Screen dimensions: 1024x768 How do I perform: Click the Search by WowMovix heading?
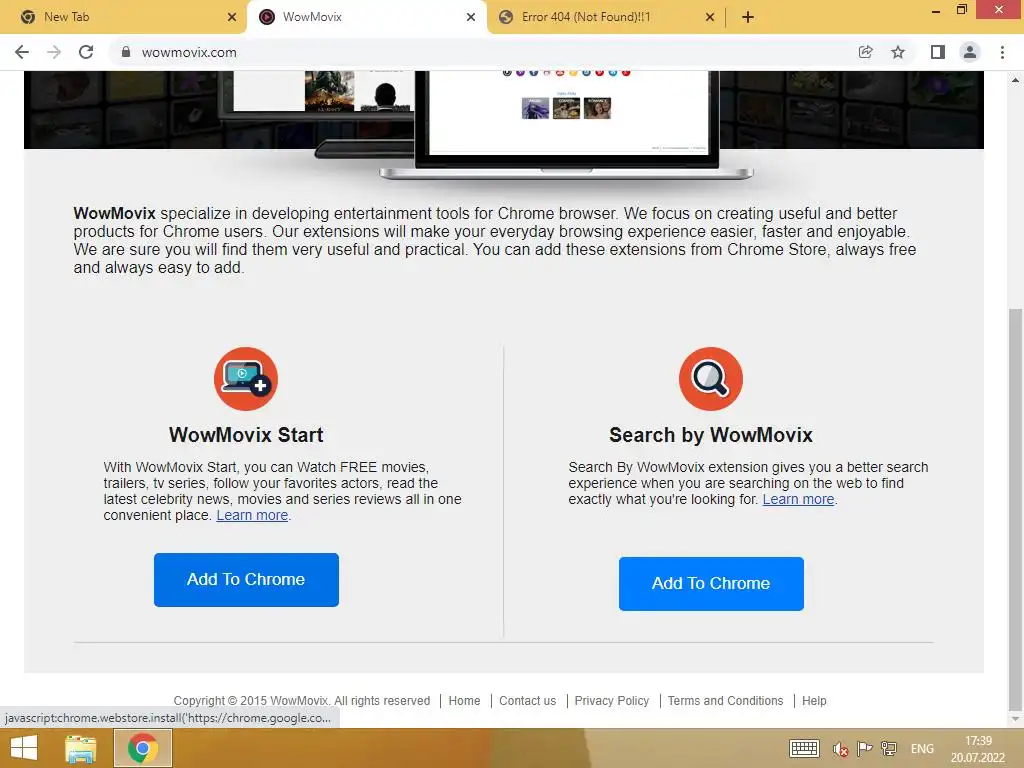(x=711, y=435)
